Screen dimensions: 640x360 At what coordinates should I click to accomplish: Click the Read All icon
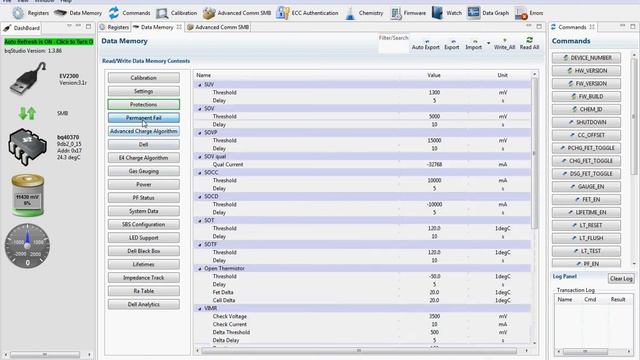click(529, 40)
